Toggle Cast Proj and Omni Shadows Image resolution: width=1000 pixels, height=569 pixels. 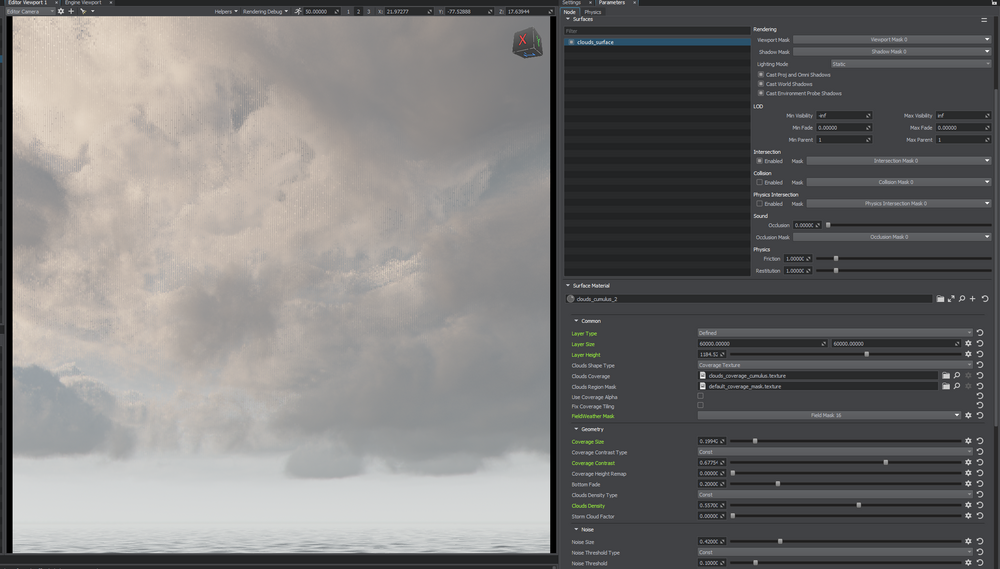coord(760,75)
